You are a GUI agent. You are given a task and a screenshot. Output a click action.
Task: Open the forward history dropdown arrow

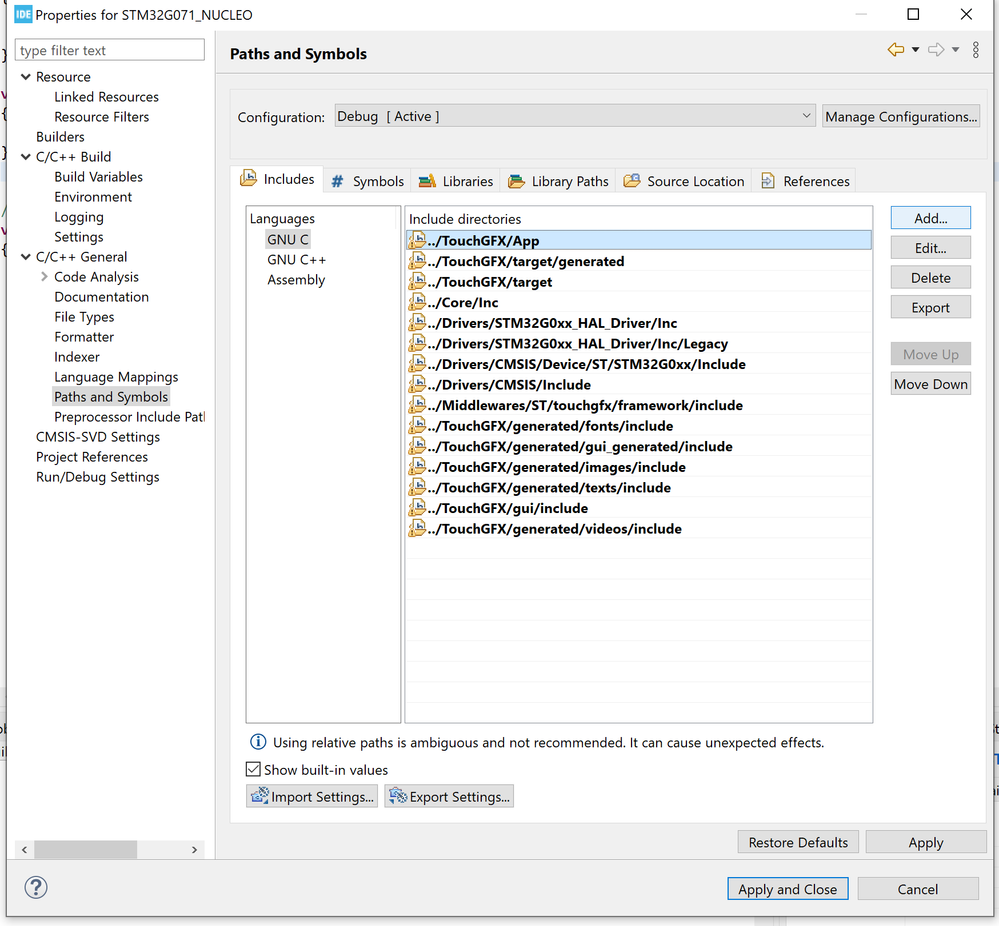click(x=956, y=50)
